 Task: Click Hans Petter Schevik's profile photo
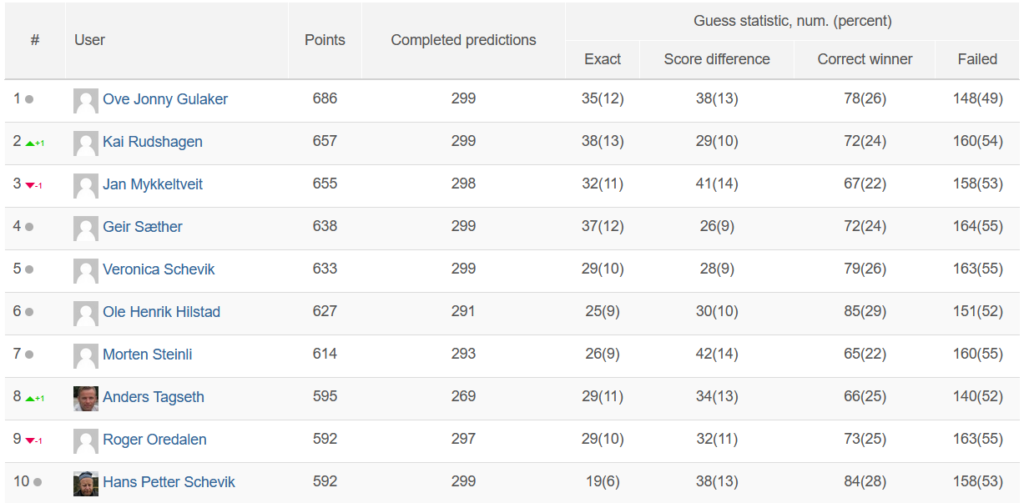[86, 483]
